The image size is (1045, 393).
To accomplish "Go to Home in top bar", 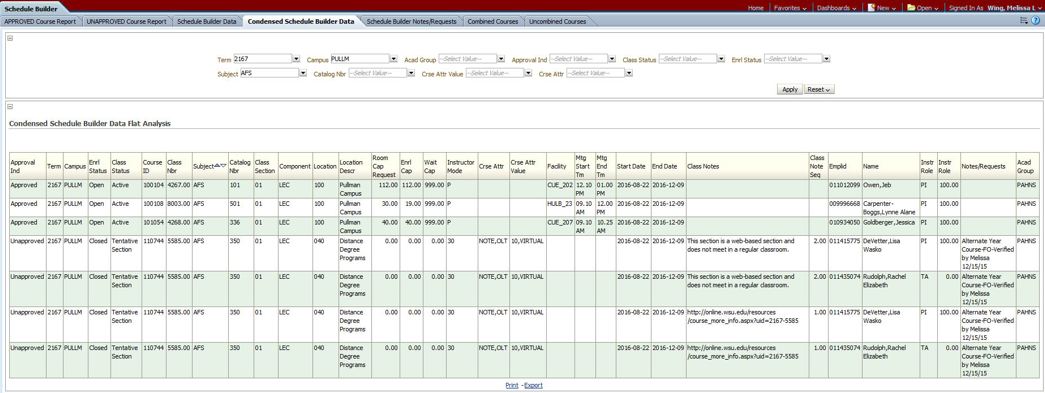I will click(755, 8).
